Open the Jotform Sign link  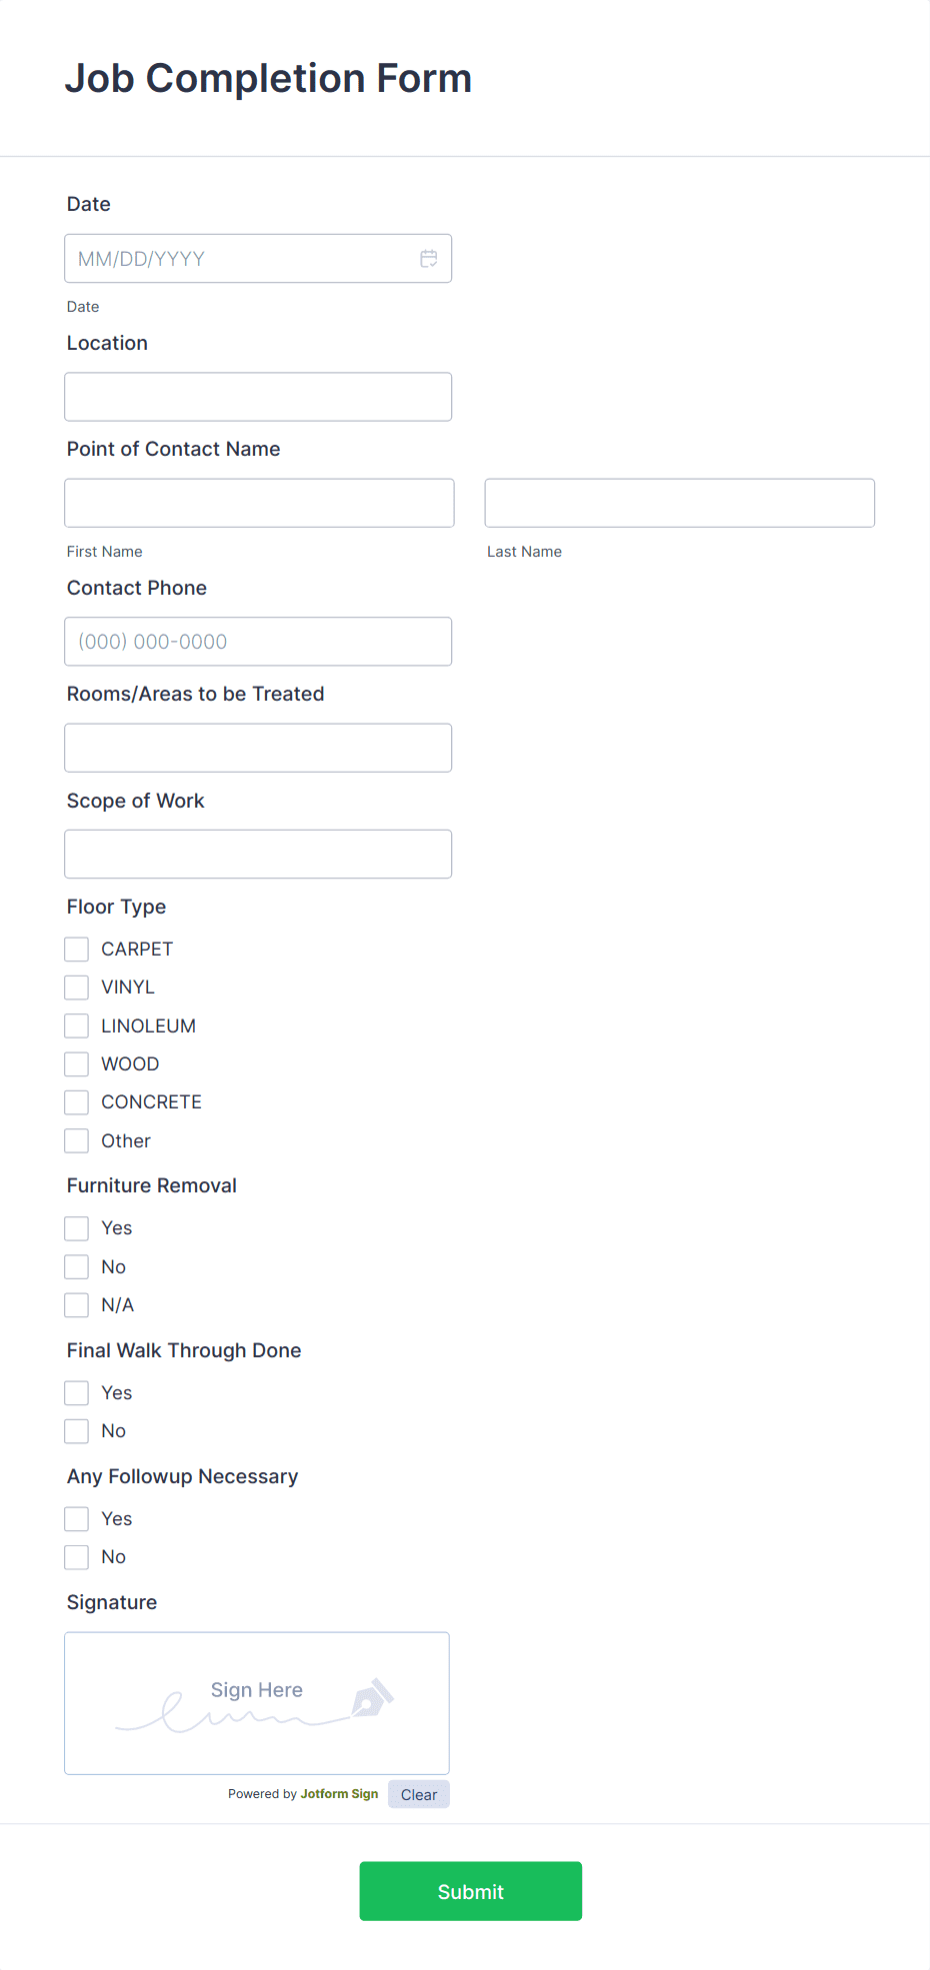click(x=339, y=1793)
